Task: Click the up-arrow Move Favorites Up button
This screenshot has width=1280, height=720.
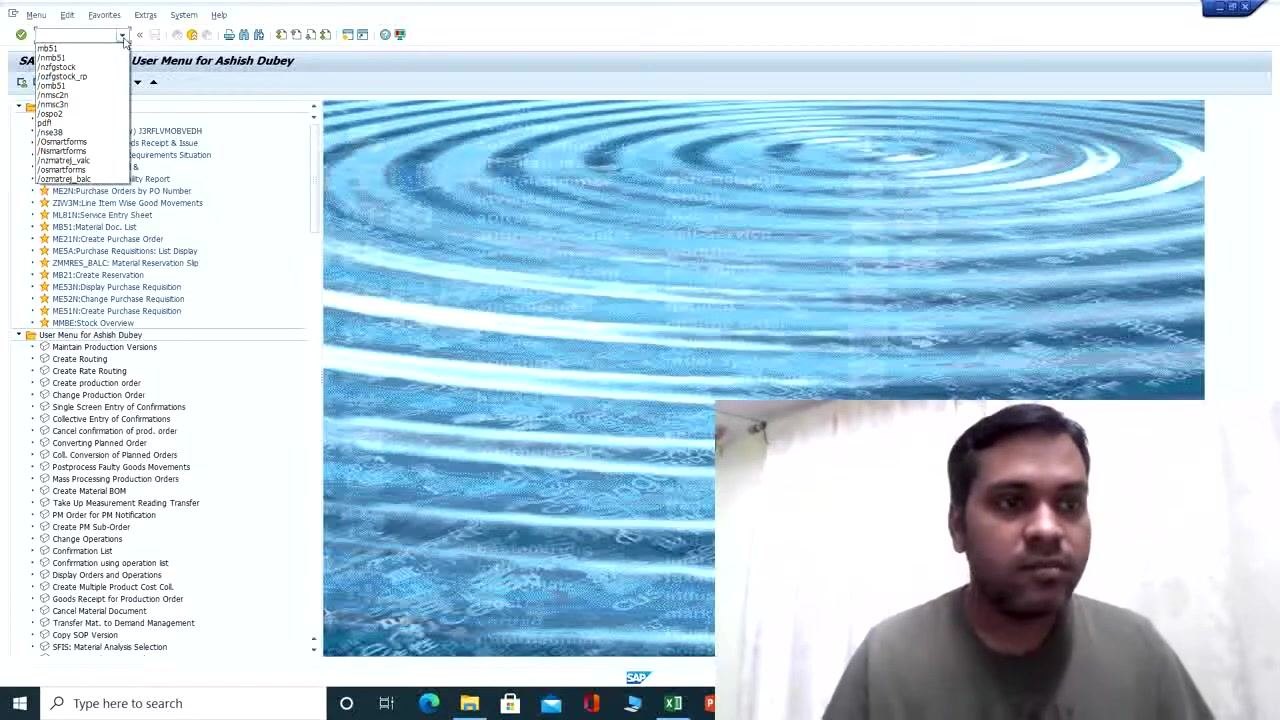Action: click(153, 82)
